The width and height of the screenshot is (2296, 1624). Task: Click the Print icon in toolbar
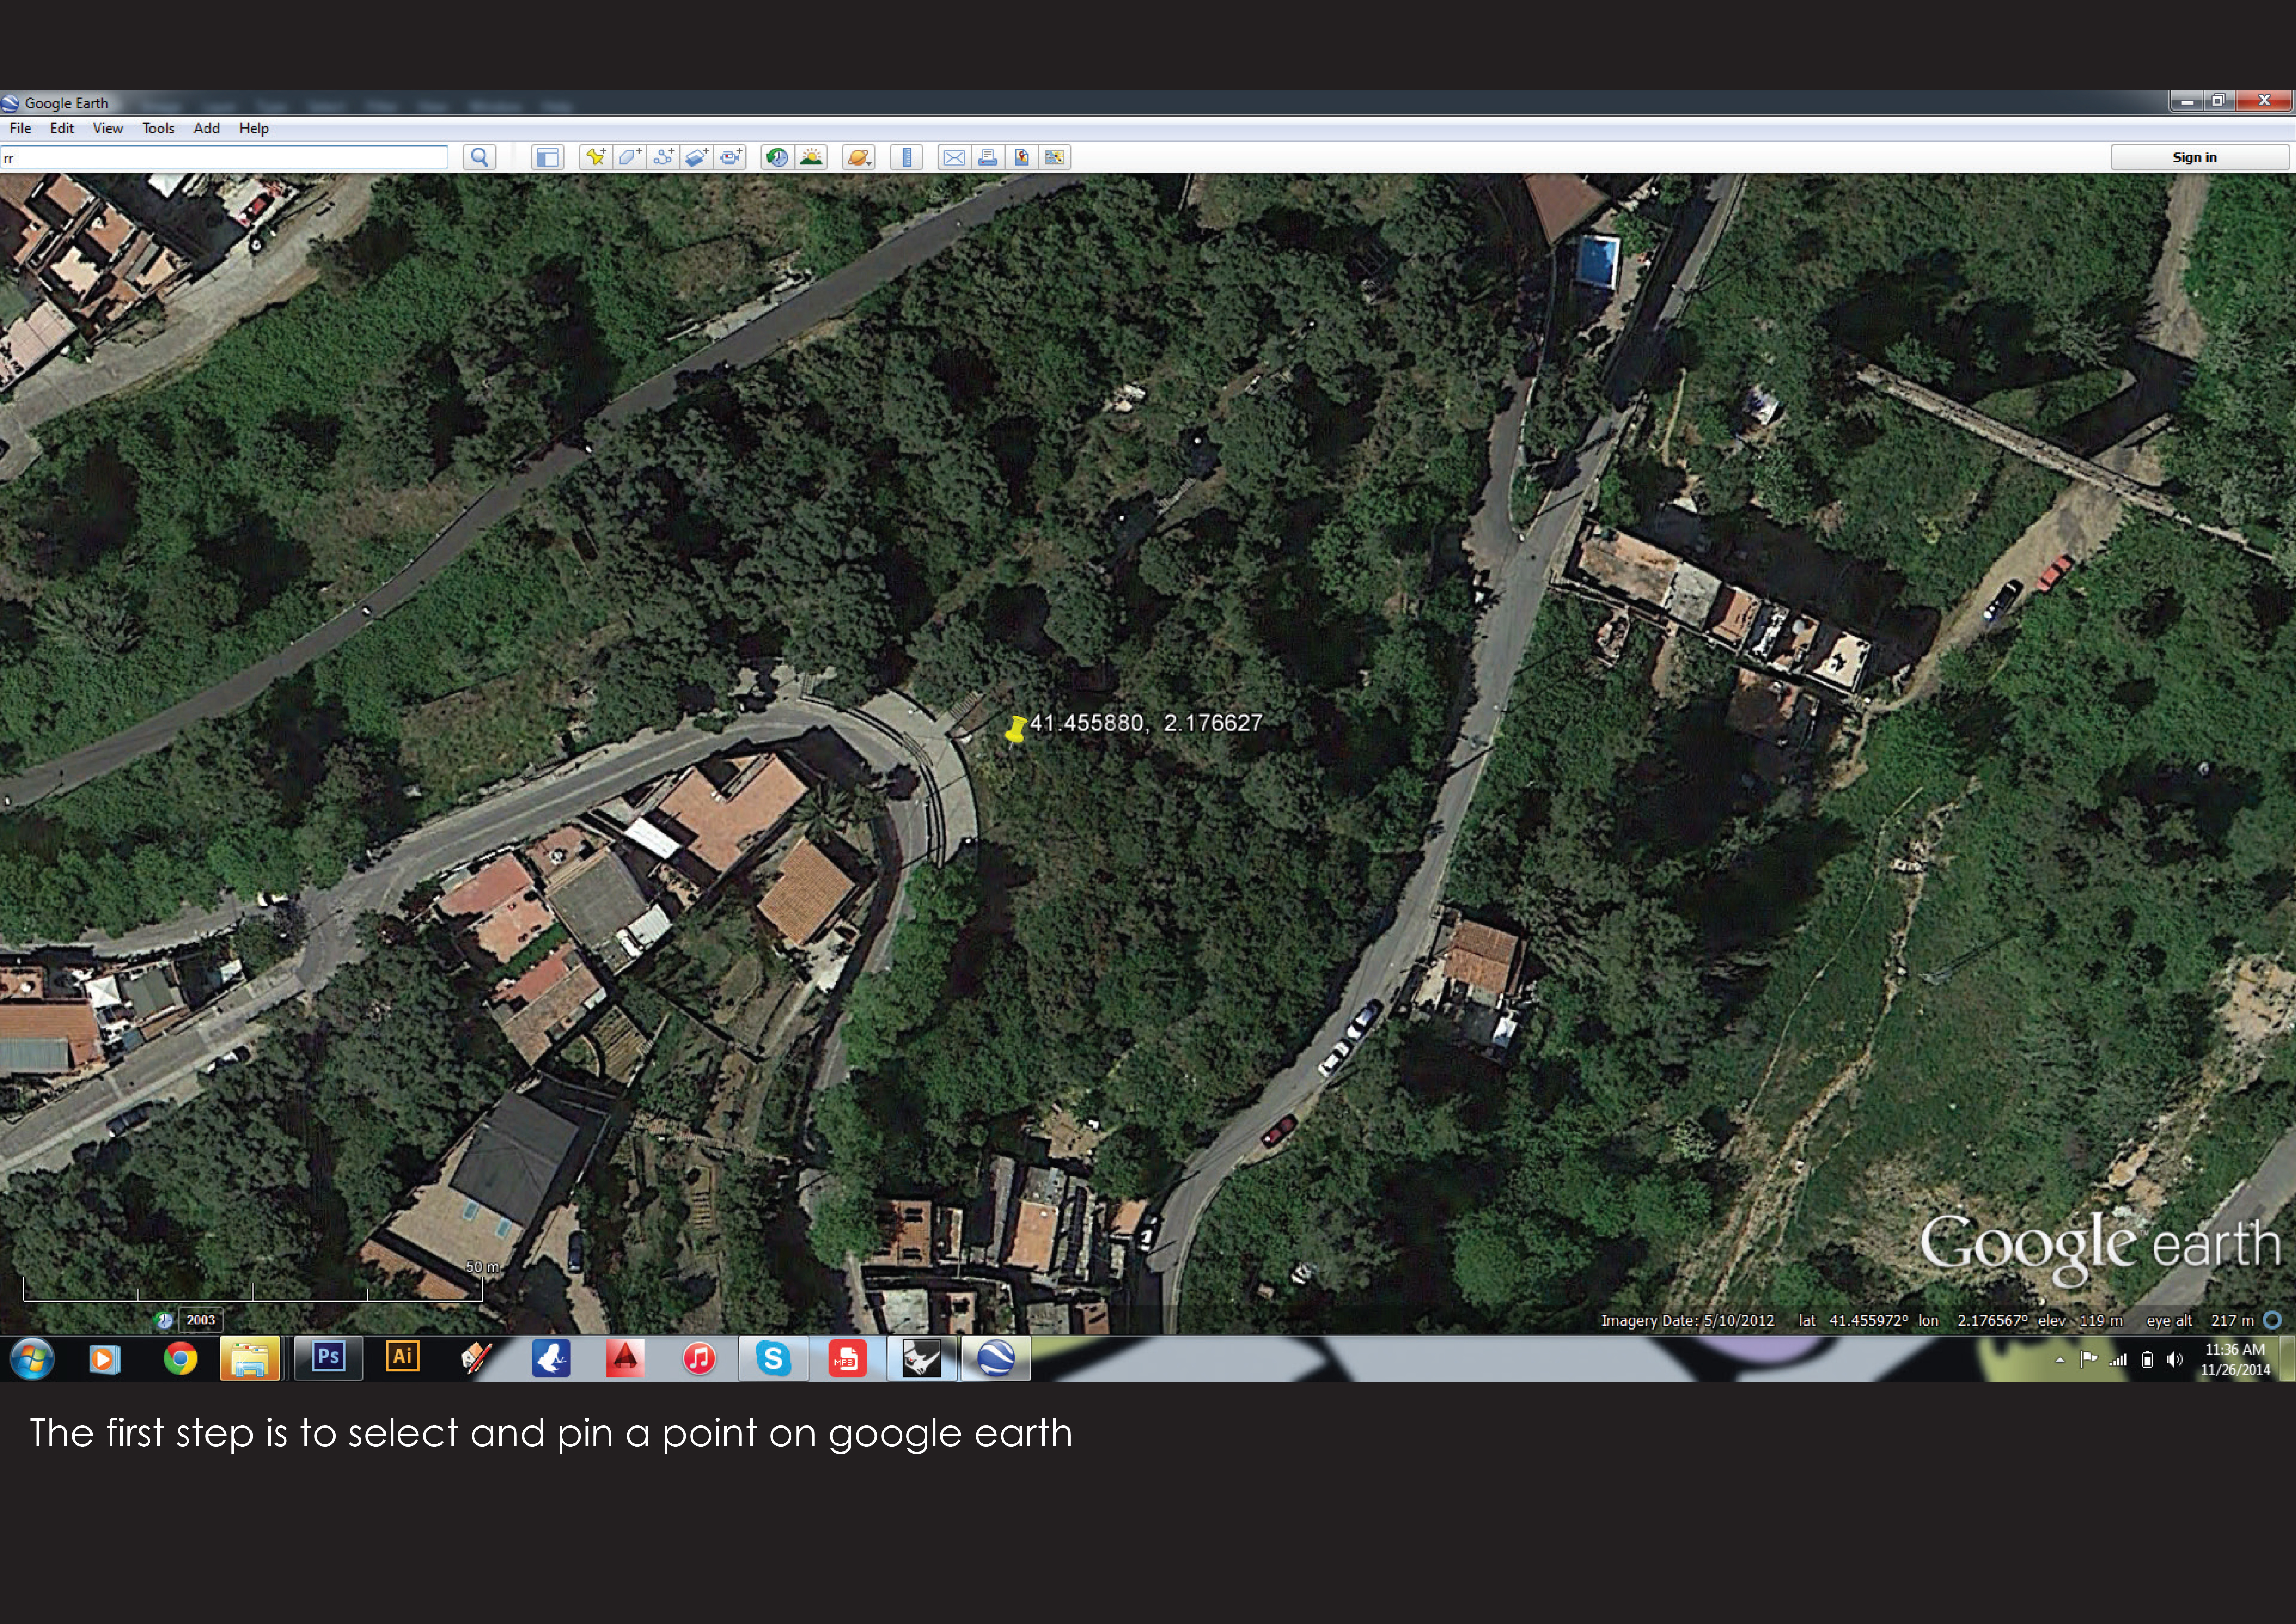click(988, 157)
